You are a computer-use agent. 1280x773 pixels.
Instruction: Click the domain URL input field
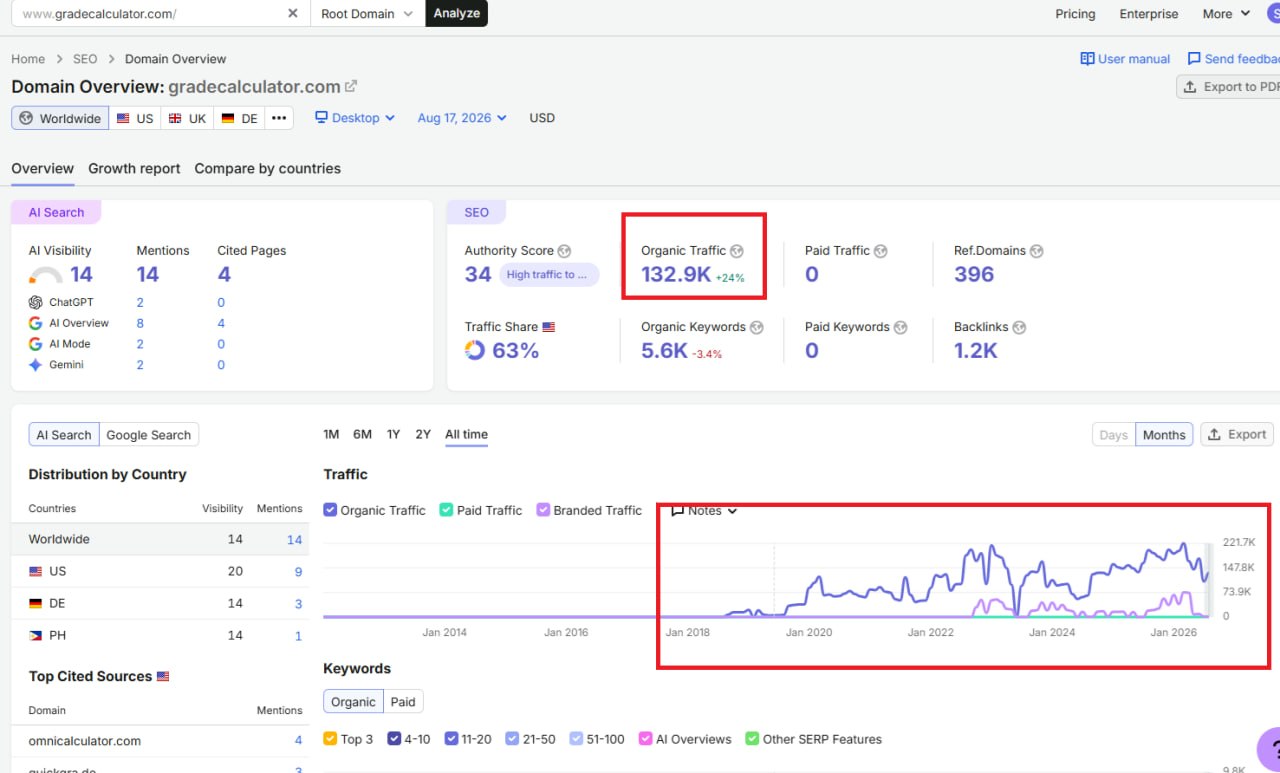pyautogui.click(x=150, y=14)
